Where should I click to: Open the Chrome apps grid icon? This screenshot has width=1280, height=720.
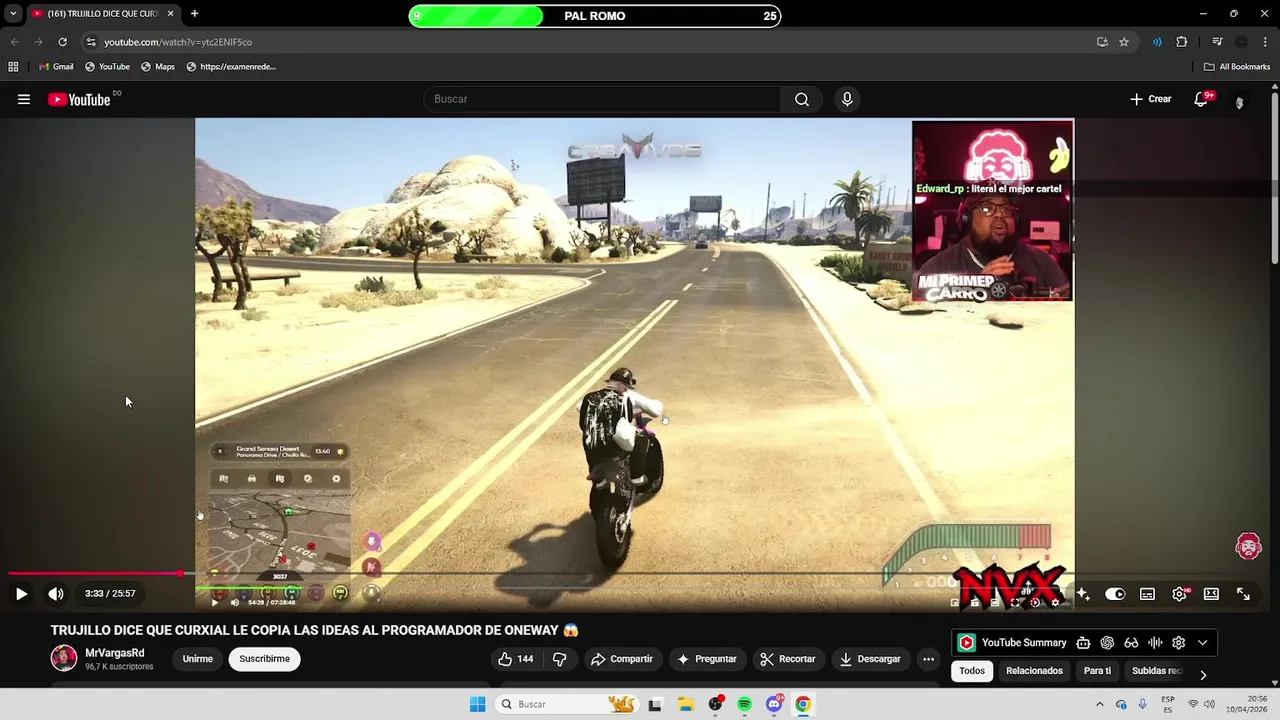pos(13,67)
